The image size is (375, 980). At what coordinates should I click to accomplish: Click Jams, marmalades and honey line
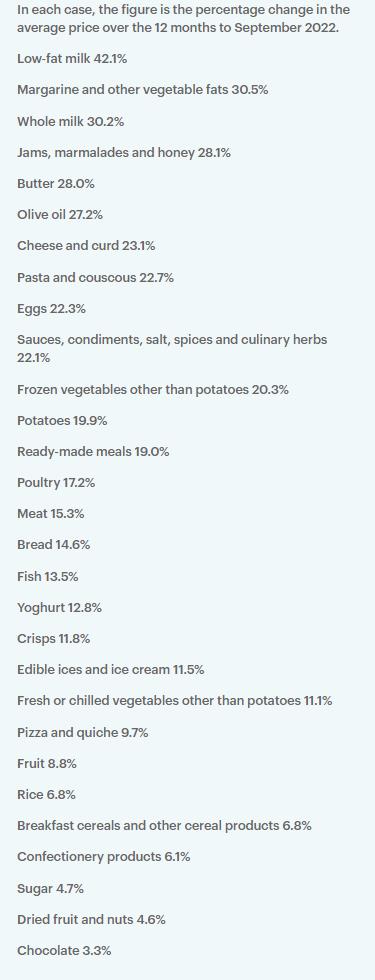[124, 152]
